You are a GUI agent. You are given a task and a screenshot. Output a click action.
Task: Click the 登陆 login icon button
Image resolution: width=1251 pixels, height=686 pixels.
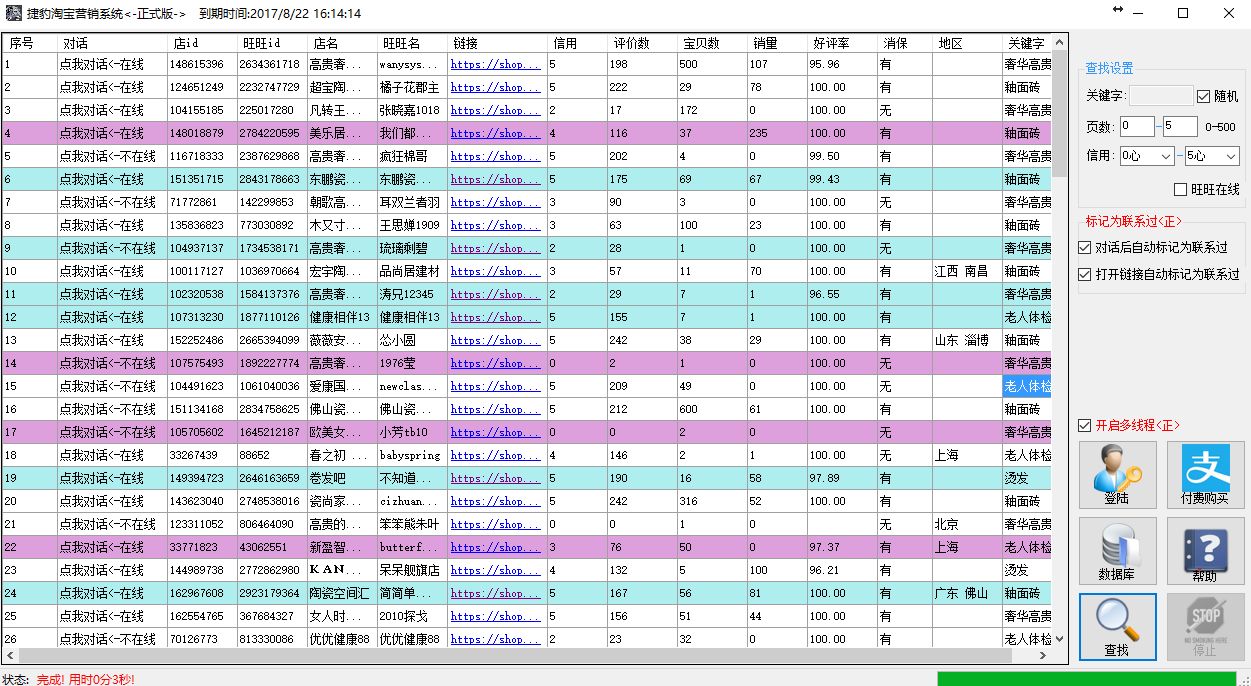click(1117, 475)
